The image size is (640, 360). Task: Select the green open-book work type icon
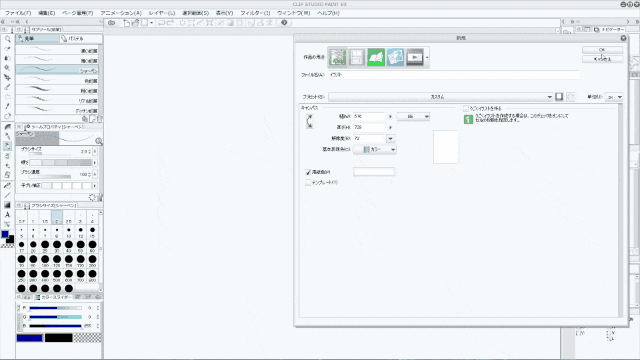click(x=376, y=57)
